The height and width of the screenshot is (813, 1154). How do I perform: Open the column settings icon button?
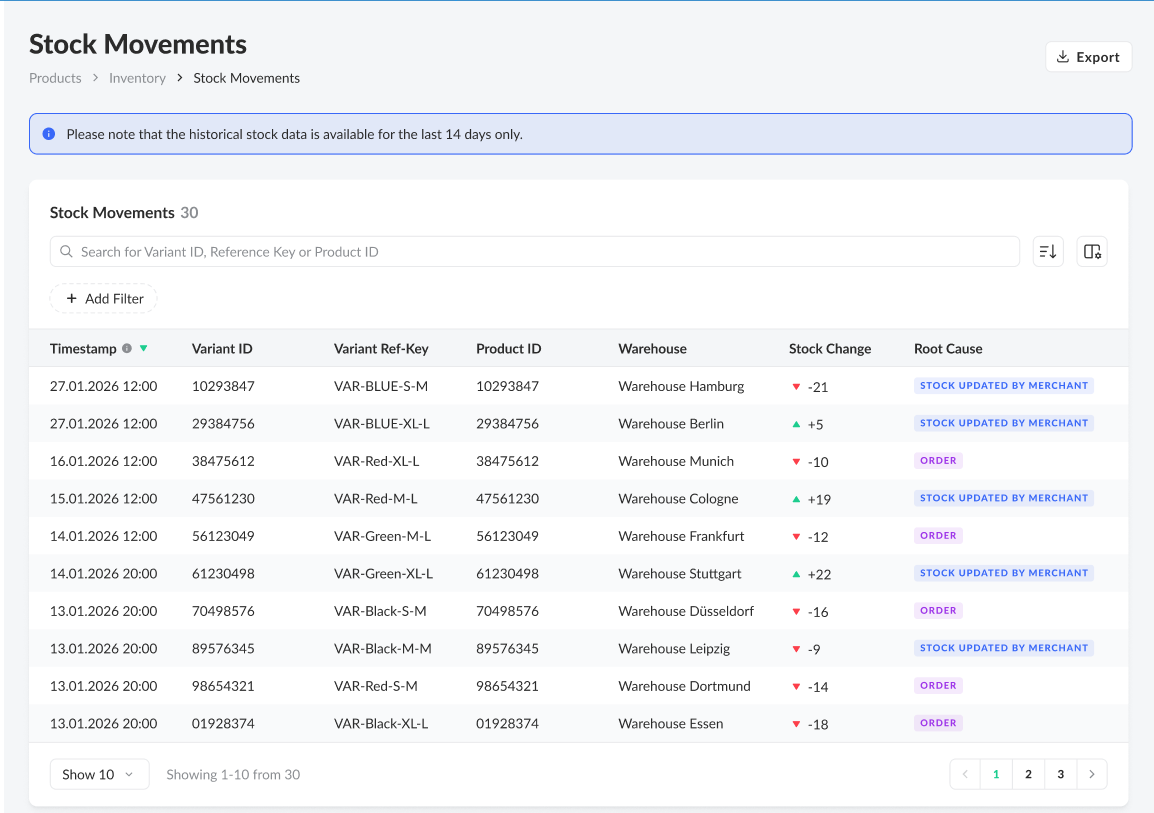[1092, 252]
